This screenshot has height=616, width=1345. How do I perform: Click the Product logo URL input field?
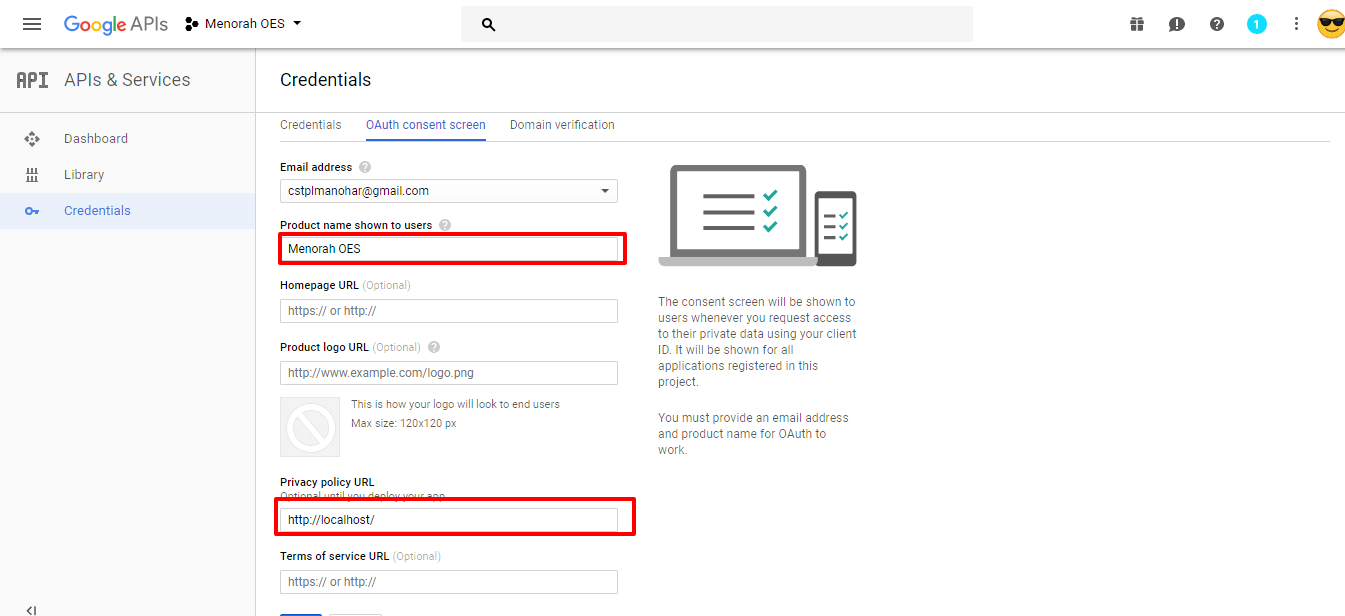click(449, 373)
